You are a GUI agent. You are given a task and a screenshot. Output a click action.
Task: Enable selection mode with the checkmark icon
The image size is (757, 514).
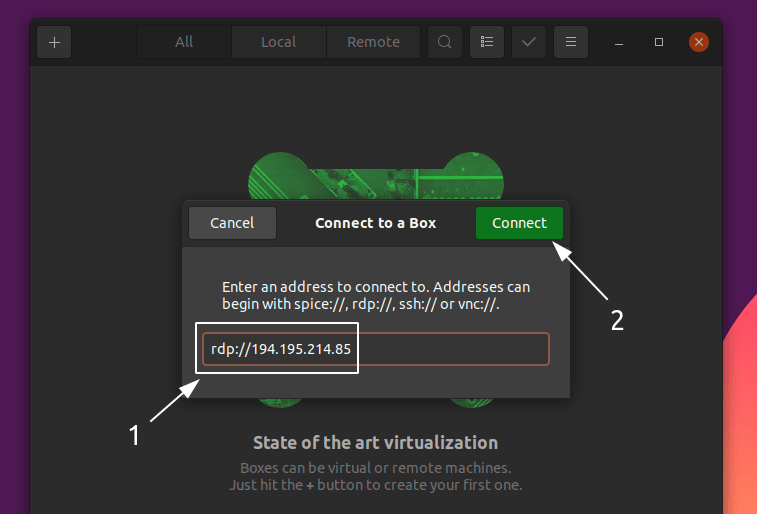coord(529,42)
